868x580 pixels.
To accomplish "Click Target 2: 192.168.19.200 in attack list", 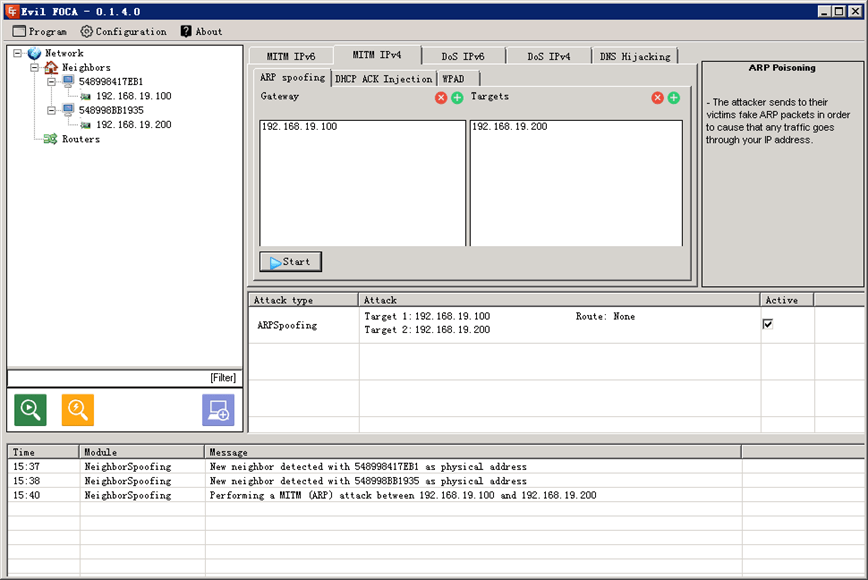I will [427, 329].
